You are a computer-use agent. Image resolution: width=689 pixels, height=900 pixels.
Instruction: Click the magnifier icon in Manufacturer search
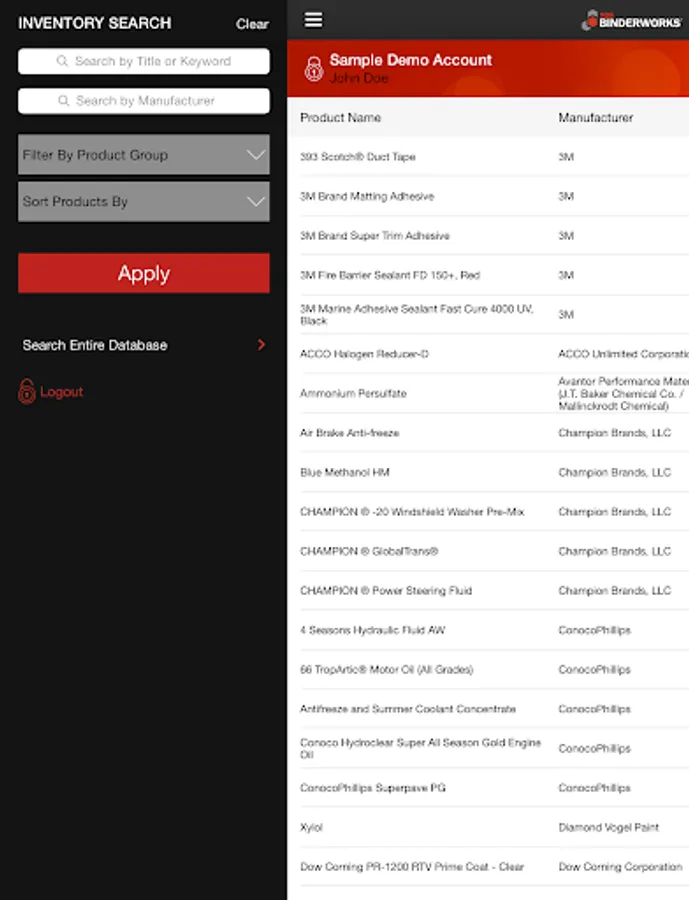pyautogui.click(x=64, y=100)
